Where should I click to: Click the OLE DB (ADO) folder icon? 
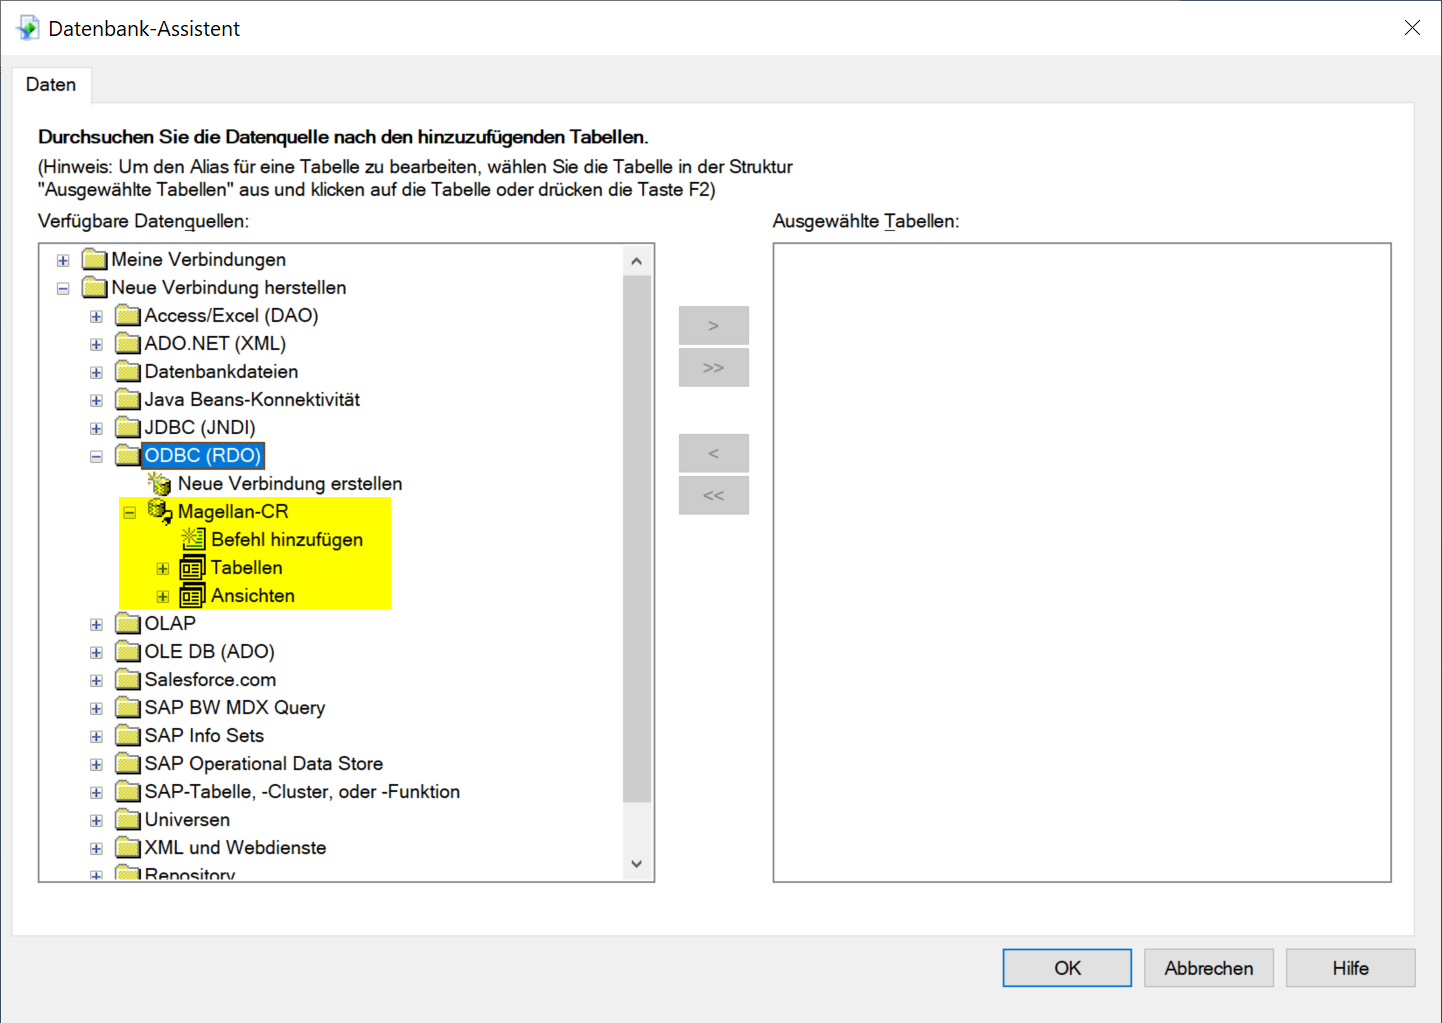click(x=127, y=652)
